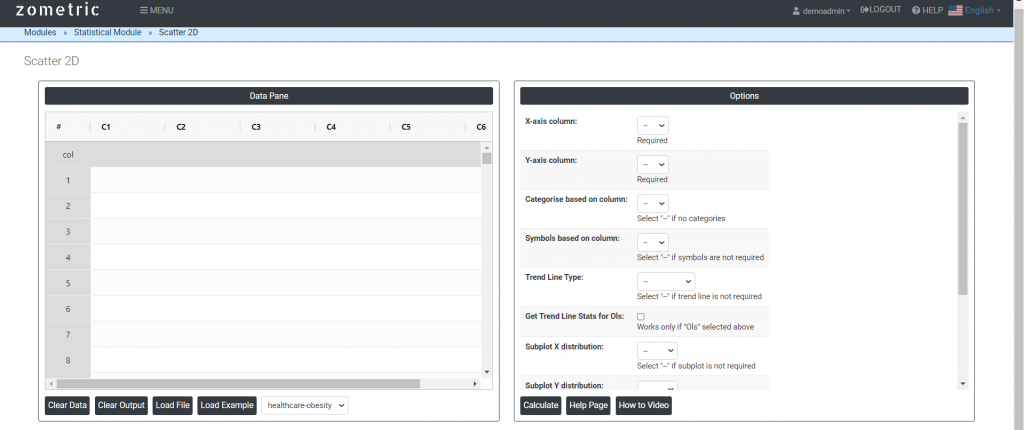
Task: Enable Get Trend Line Stats checkbox
Action: click(x=641, y=317)
